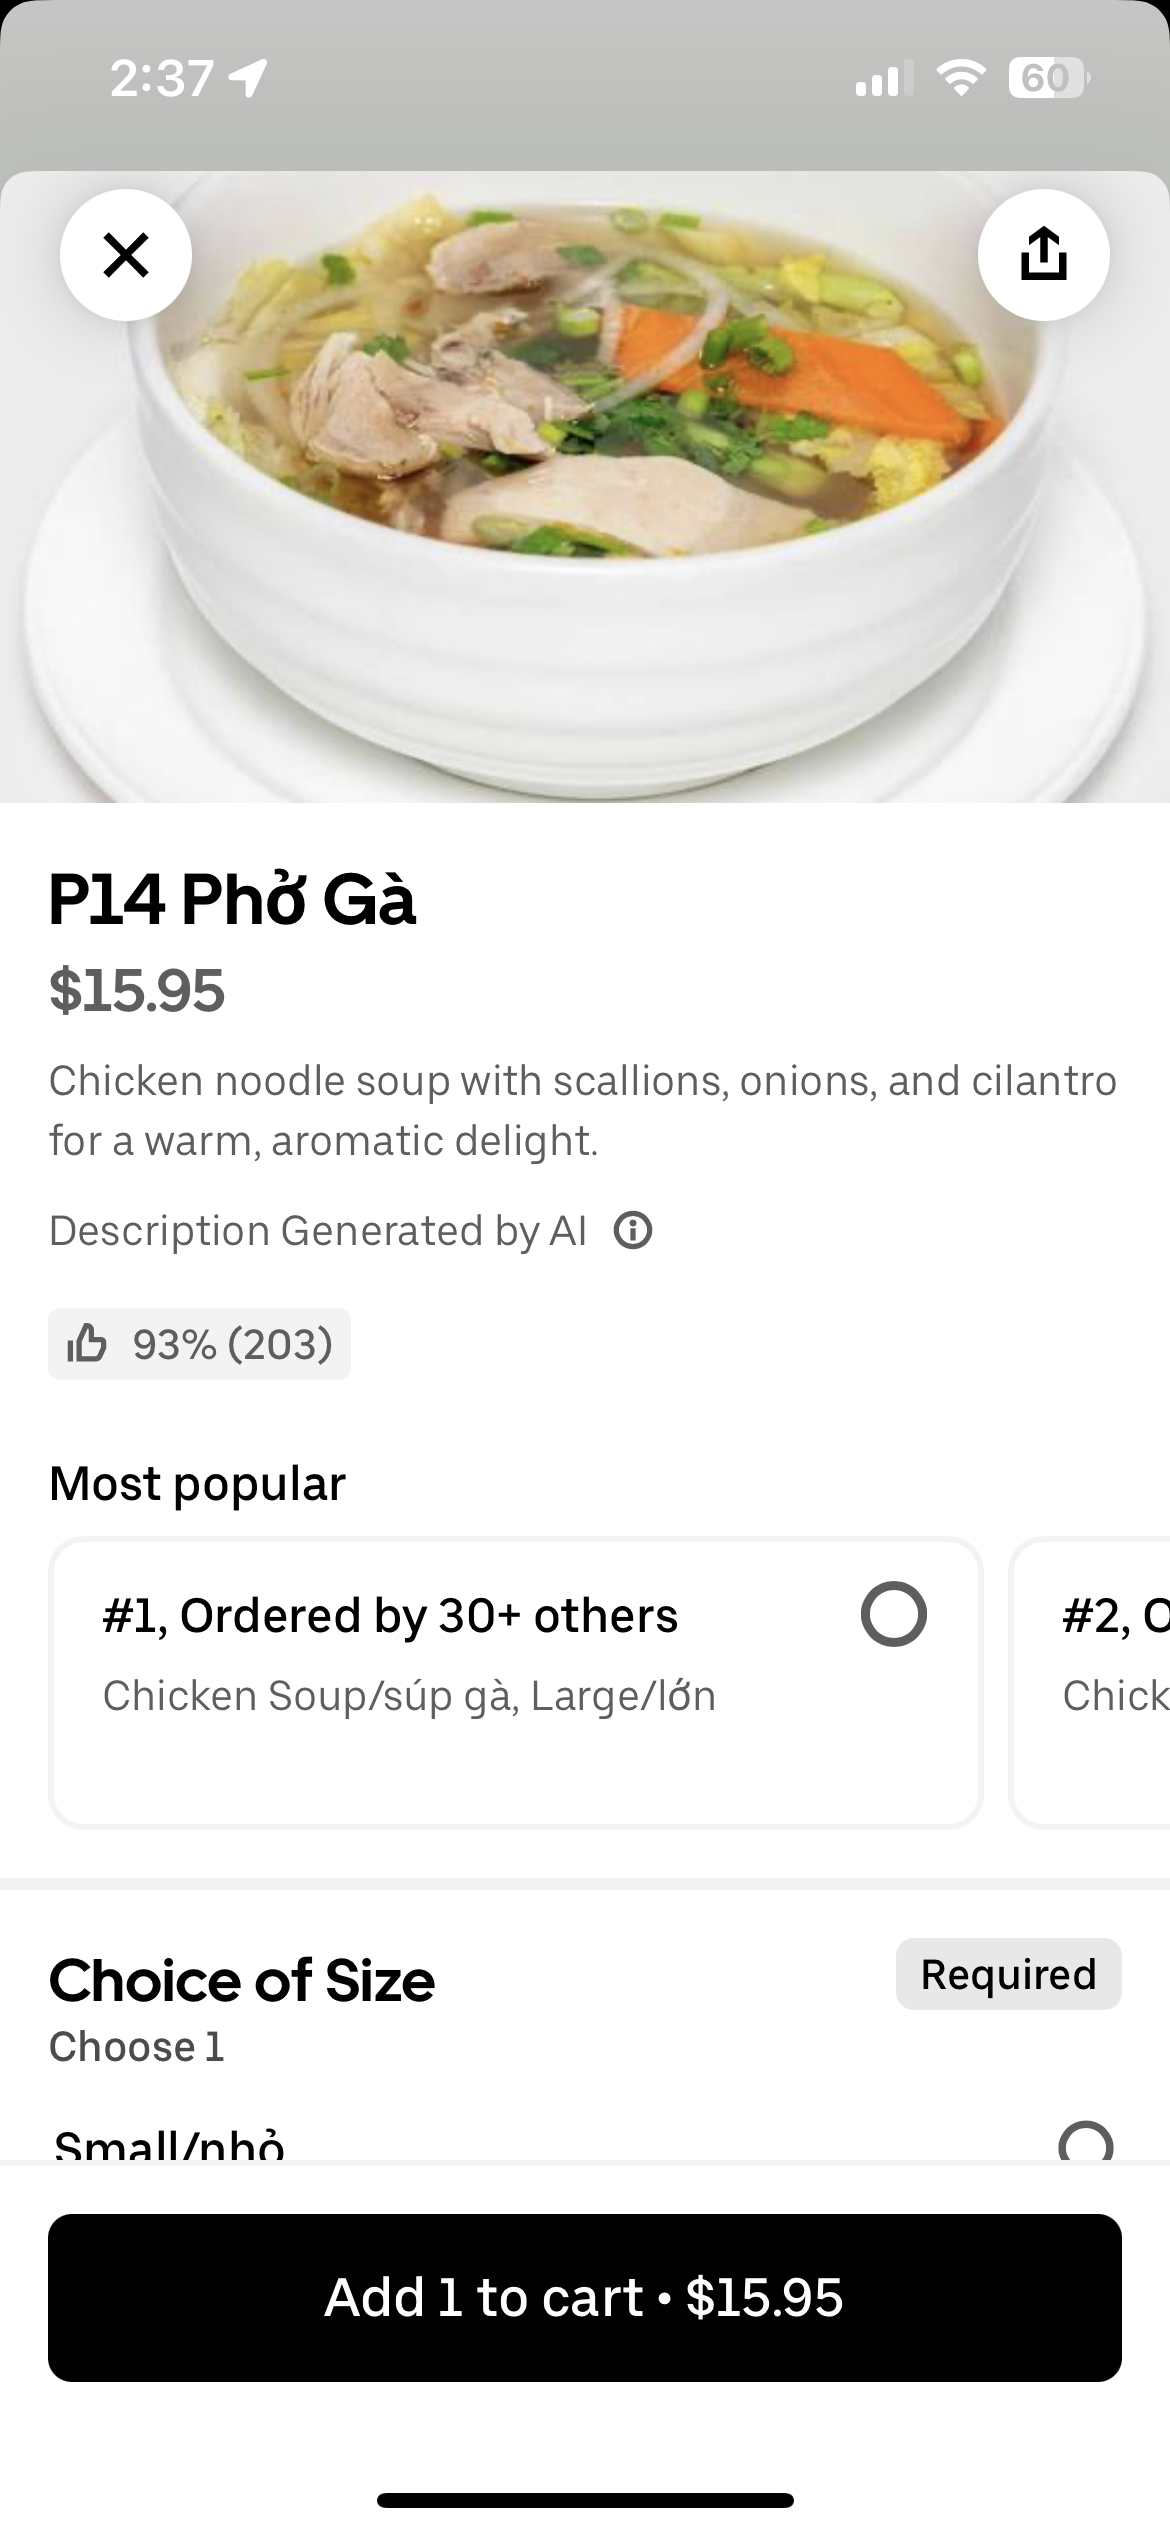The width and height of the screenshot is (1170, 2532).
Task: Tap the share icon
Action: 1043,255
